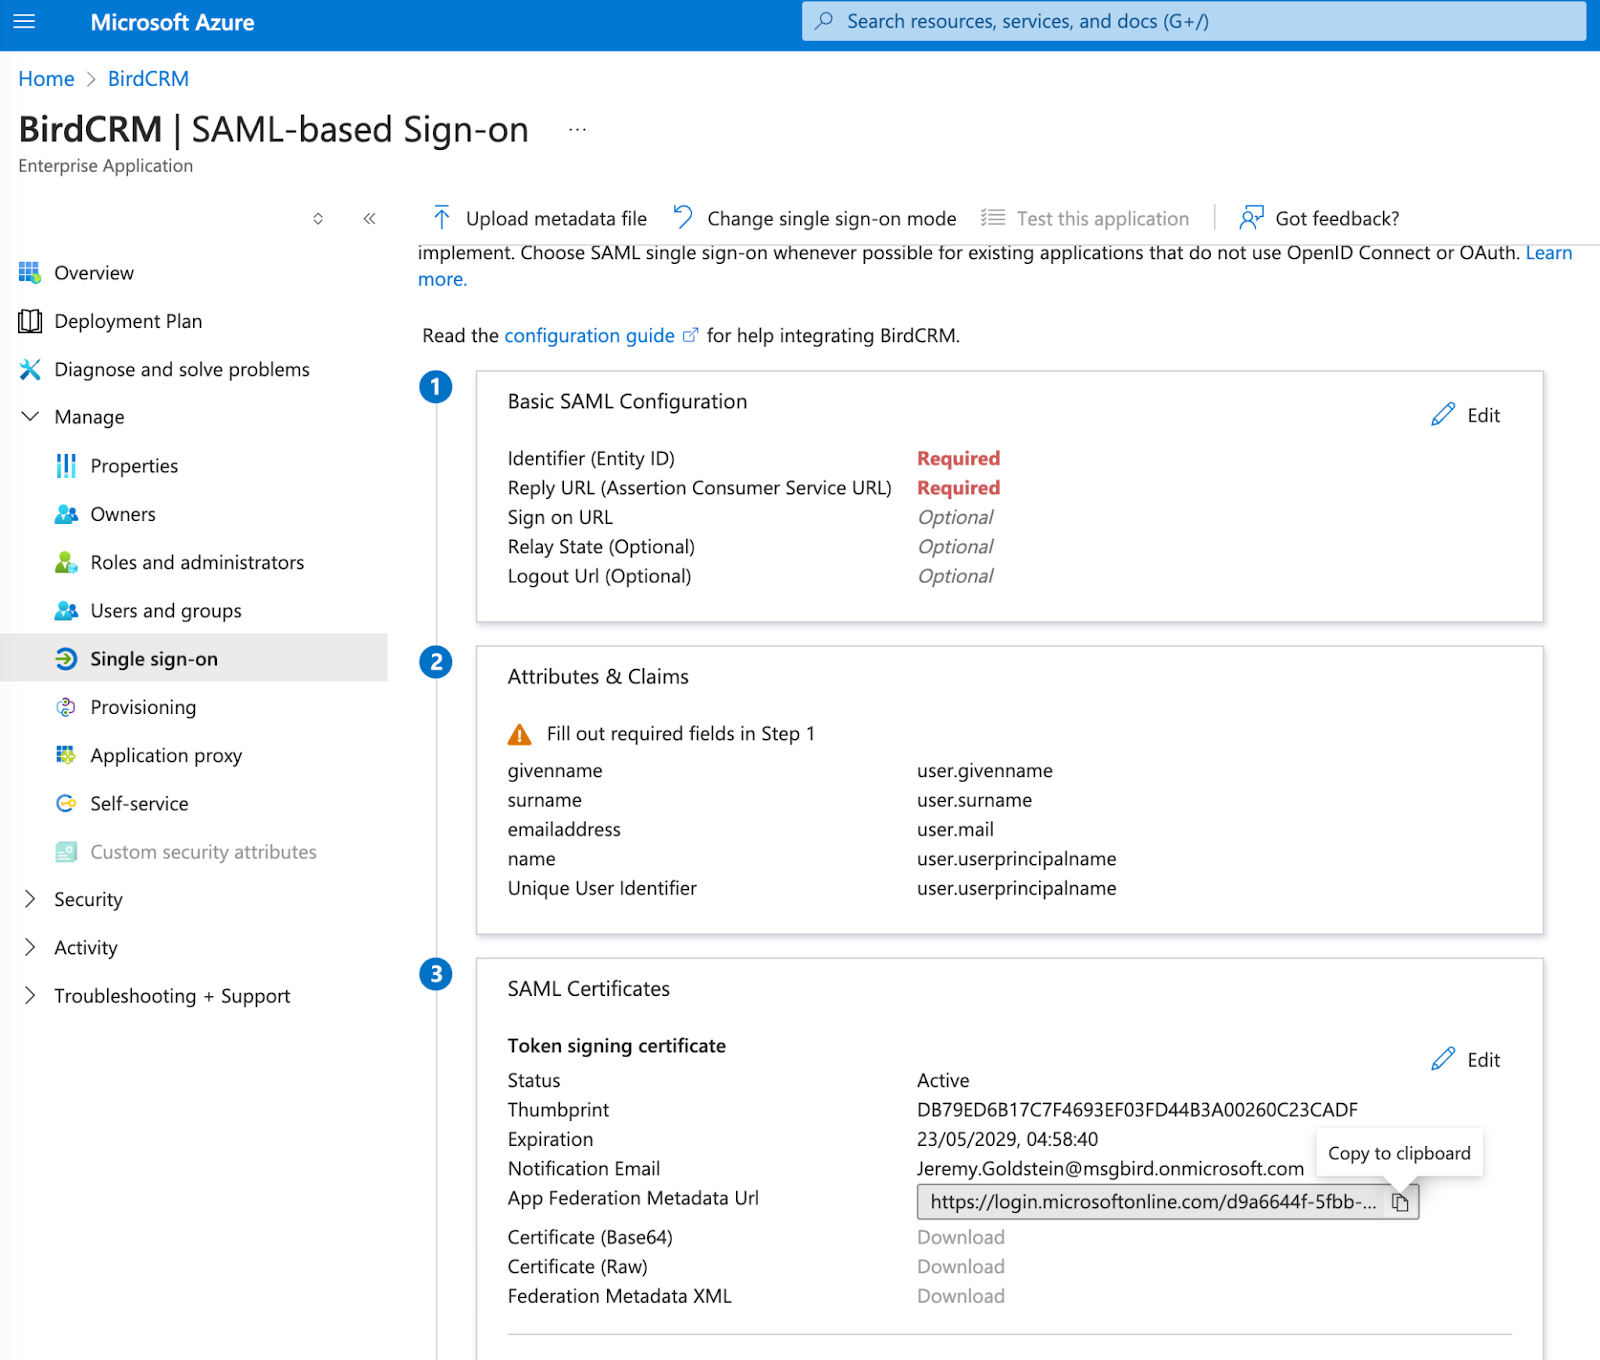Edit the Basic SAML Configuration section
Image resolution: width=1600 pixels, height=1360 pixels.
point(1466,415)
